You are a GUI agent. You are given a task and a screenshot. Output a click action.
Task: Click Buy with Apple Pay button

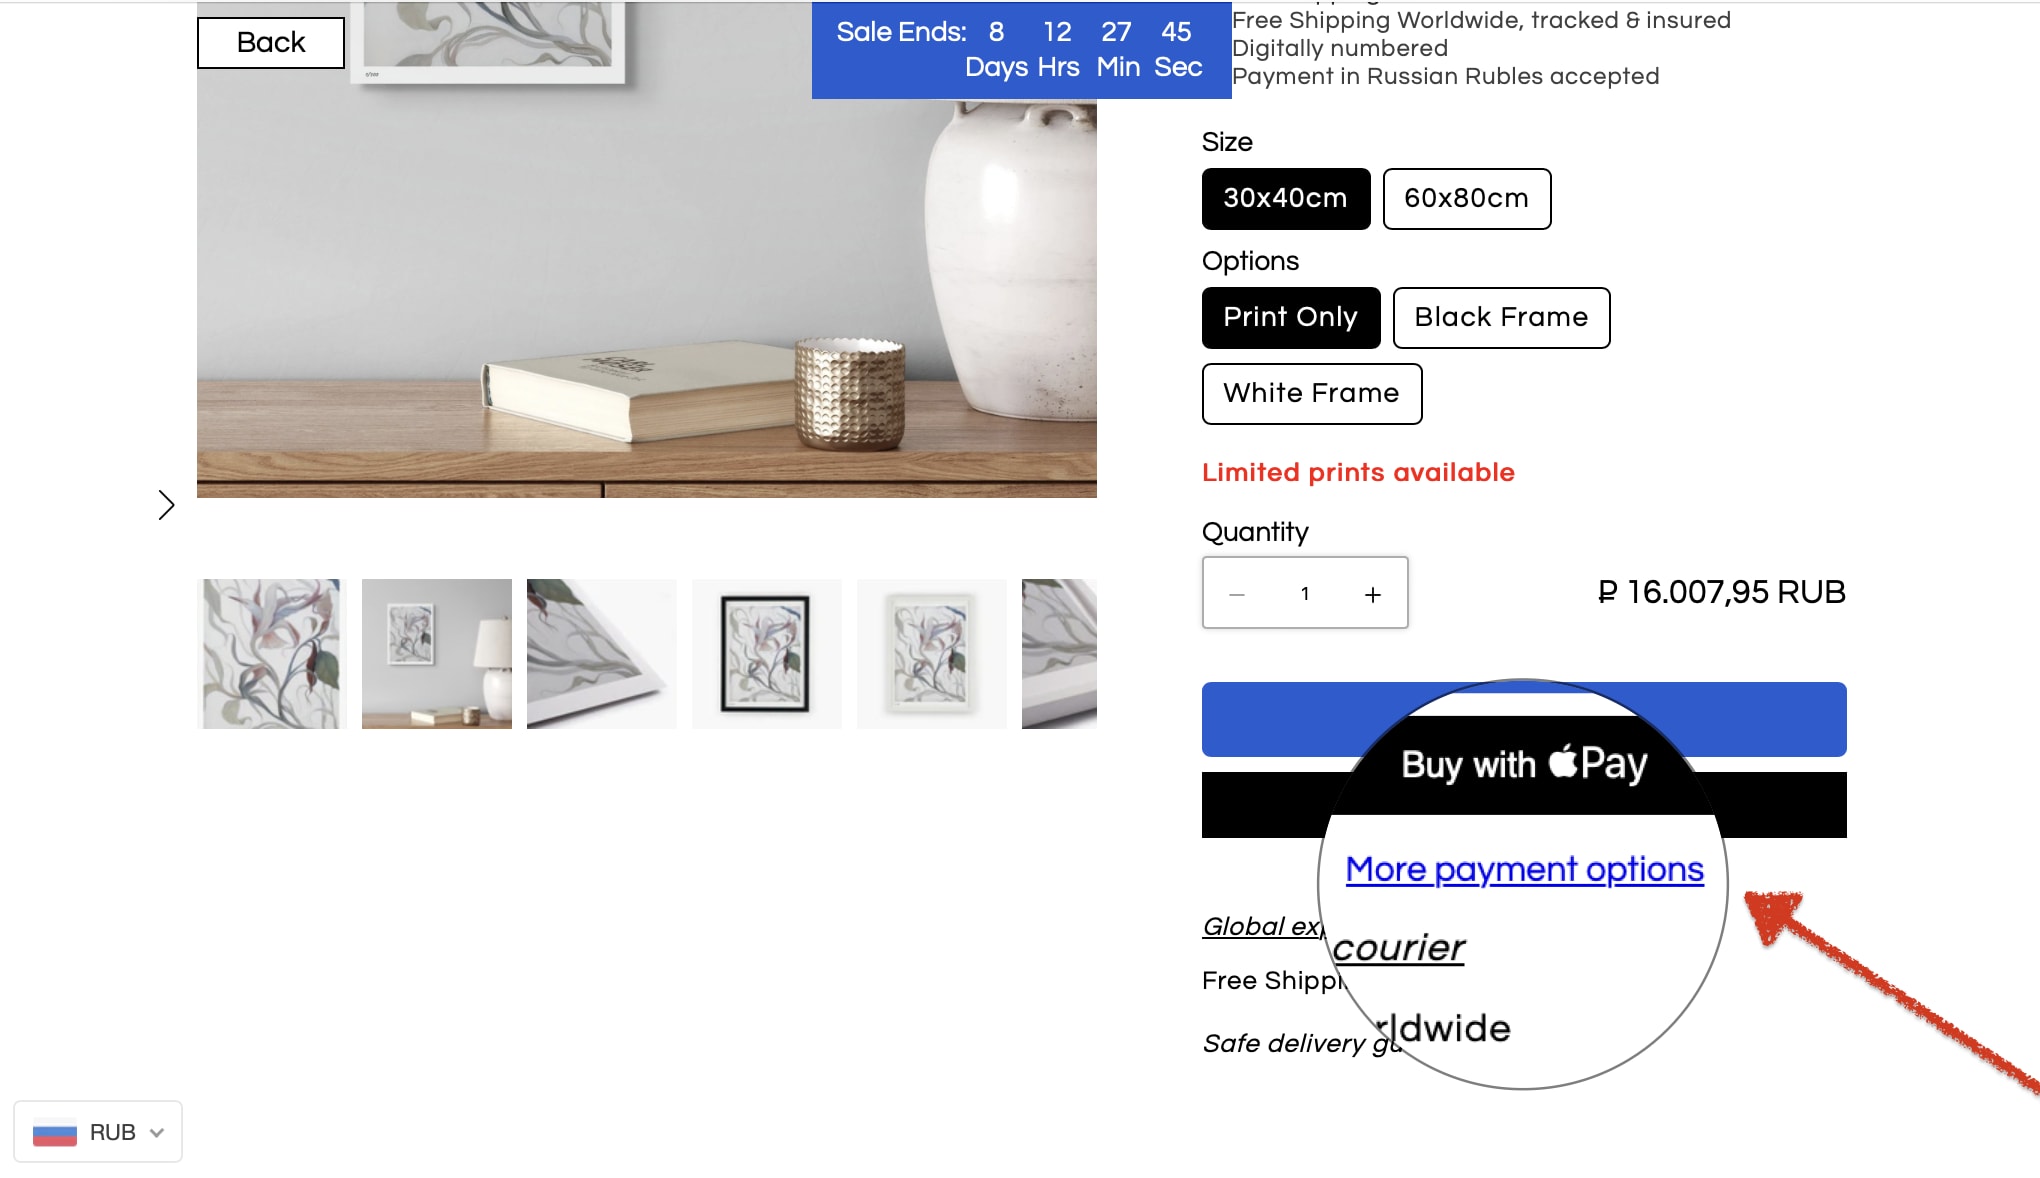click(1524, 804)
